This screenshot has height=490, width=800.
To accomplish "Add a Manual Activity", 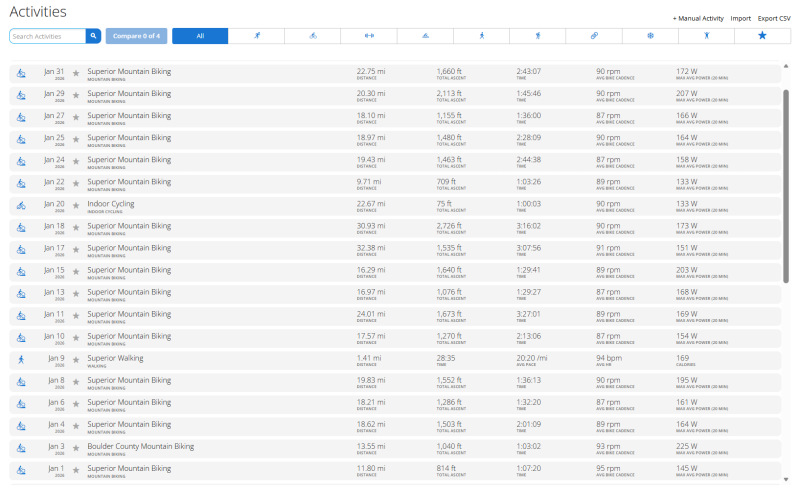I will tap(698, 18).
